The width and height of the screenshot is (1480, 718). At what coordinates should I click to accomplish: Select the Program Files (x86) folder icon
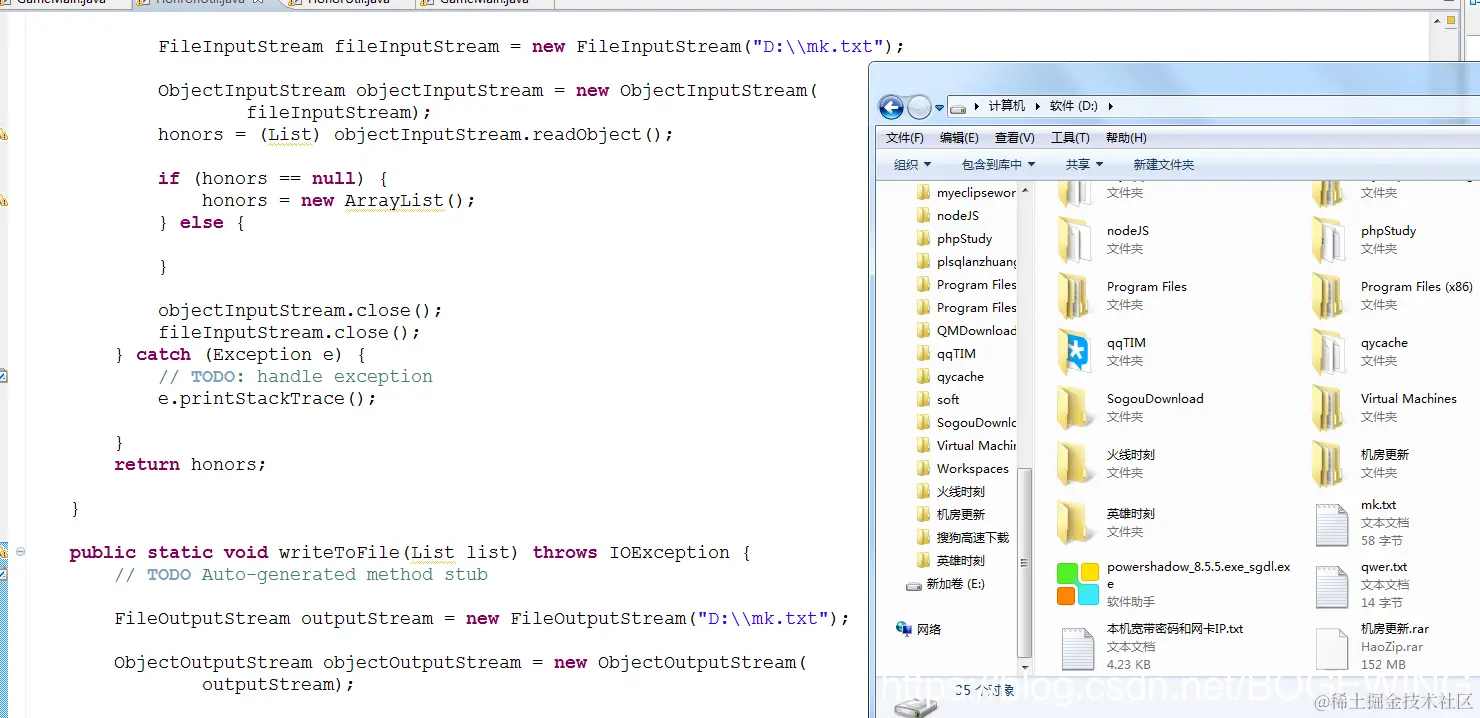tap(1330, 295)
